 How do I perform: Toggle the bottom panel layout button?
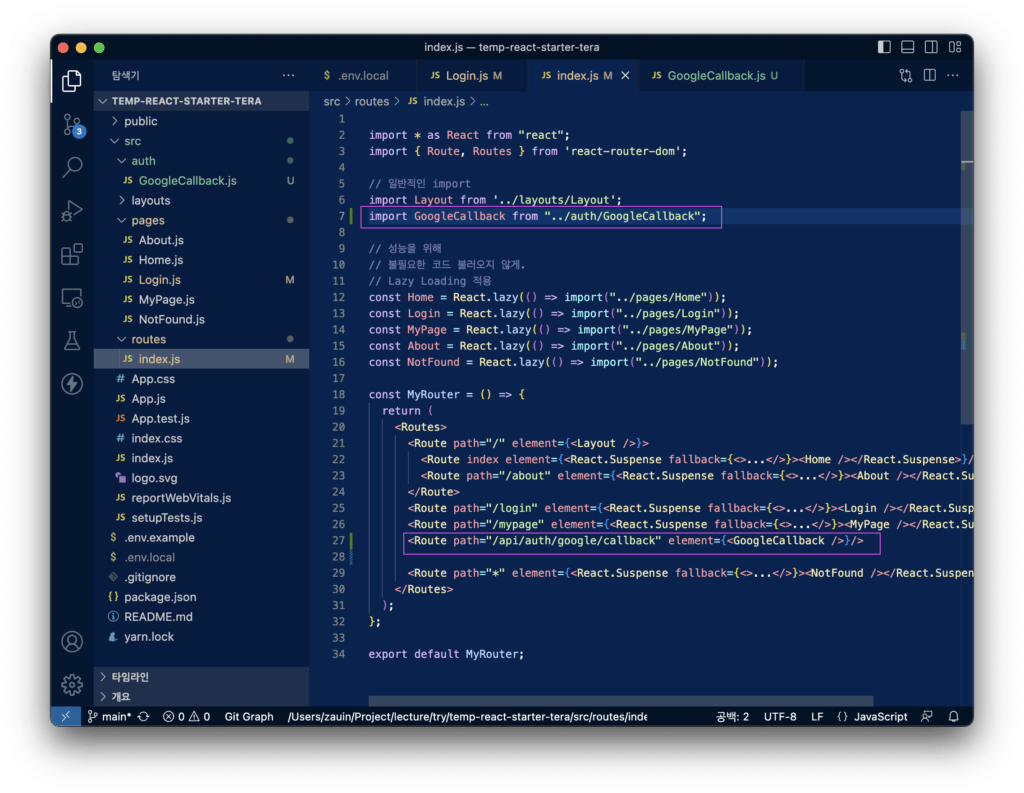pyautogui.click(x=908, y=47)
